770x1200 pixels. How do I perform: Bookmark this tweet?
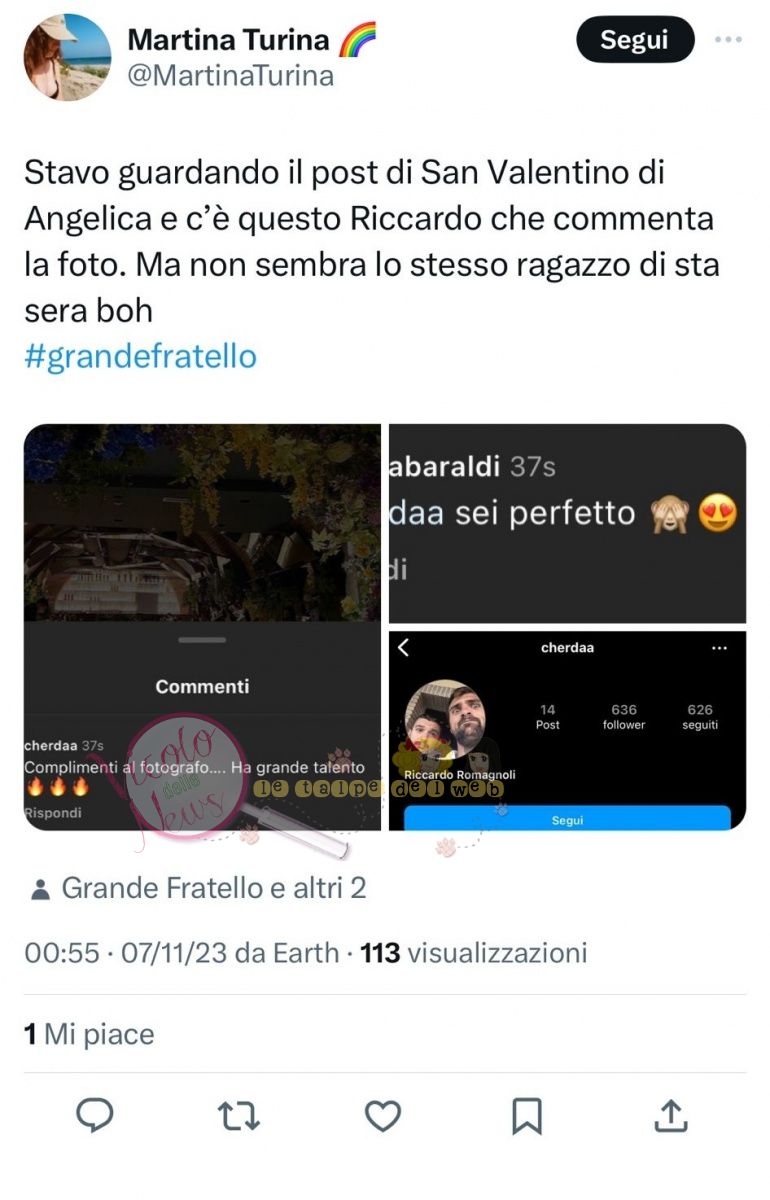pyautogui.click(x=527, y=1116)
